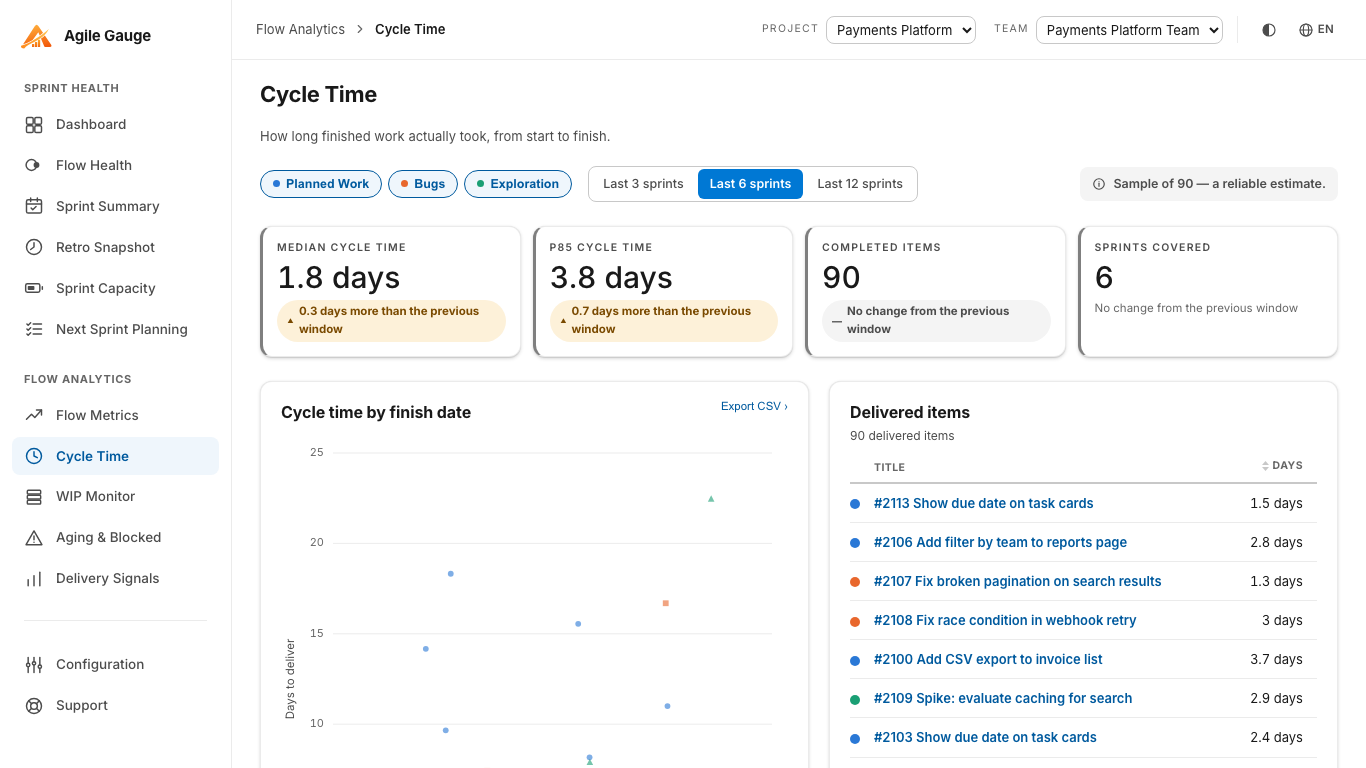Open #2109 Spike caching item
Screen dimensions: 1366x768
(x=1003, y=698)
